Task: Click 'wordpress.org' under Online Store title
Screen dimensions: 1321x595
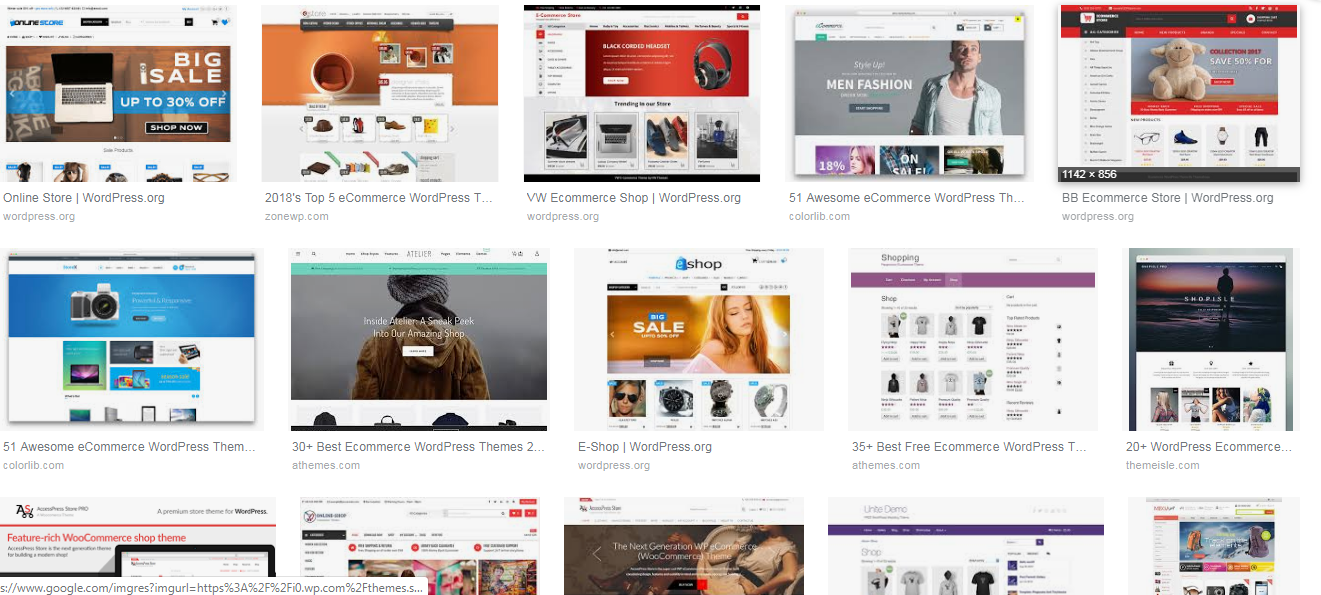Action: tap(39, 216)
